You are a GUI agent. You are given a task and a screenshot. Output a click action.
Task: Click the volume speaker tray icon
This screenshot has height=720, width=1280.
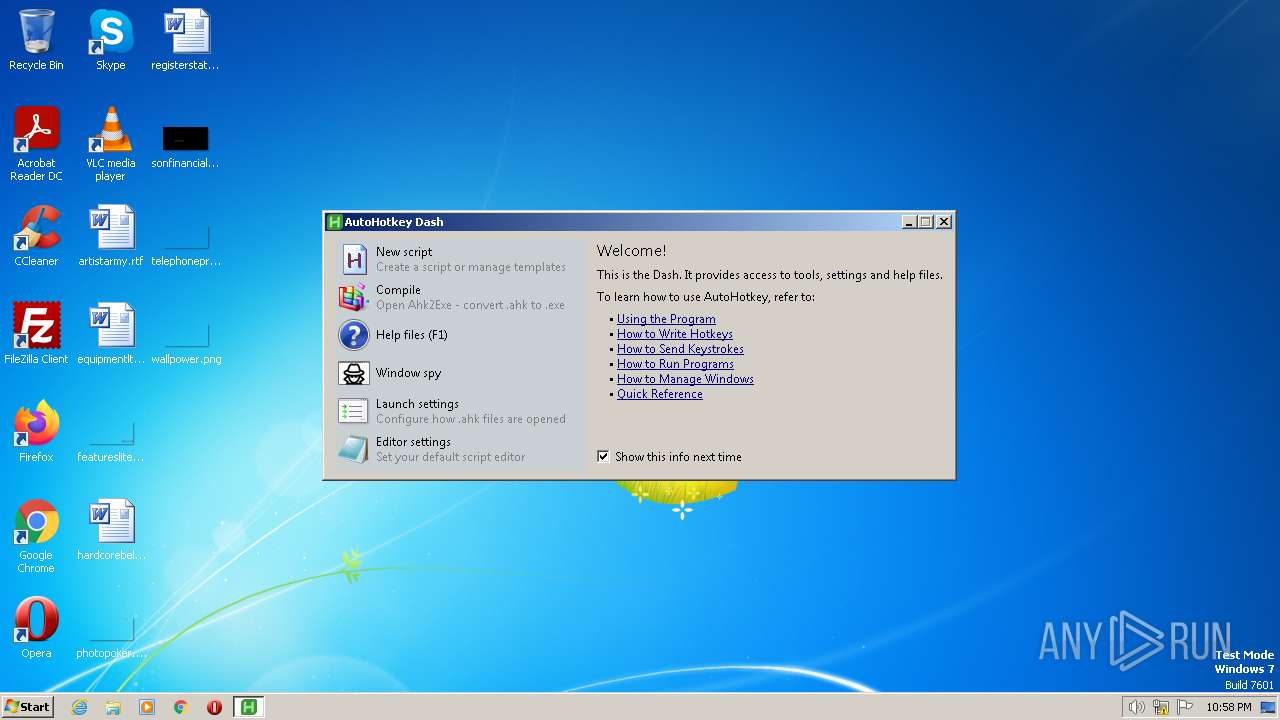pos(1136,707)
